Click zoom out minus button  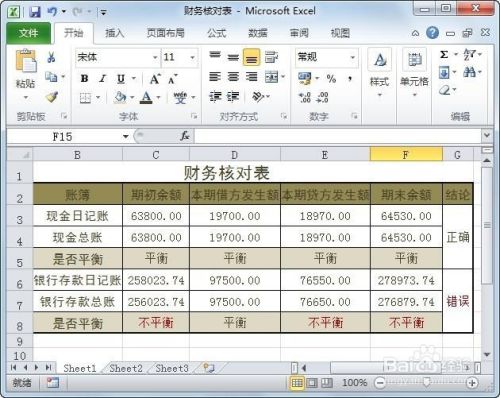click(380, 383)
